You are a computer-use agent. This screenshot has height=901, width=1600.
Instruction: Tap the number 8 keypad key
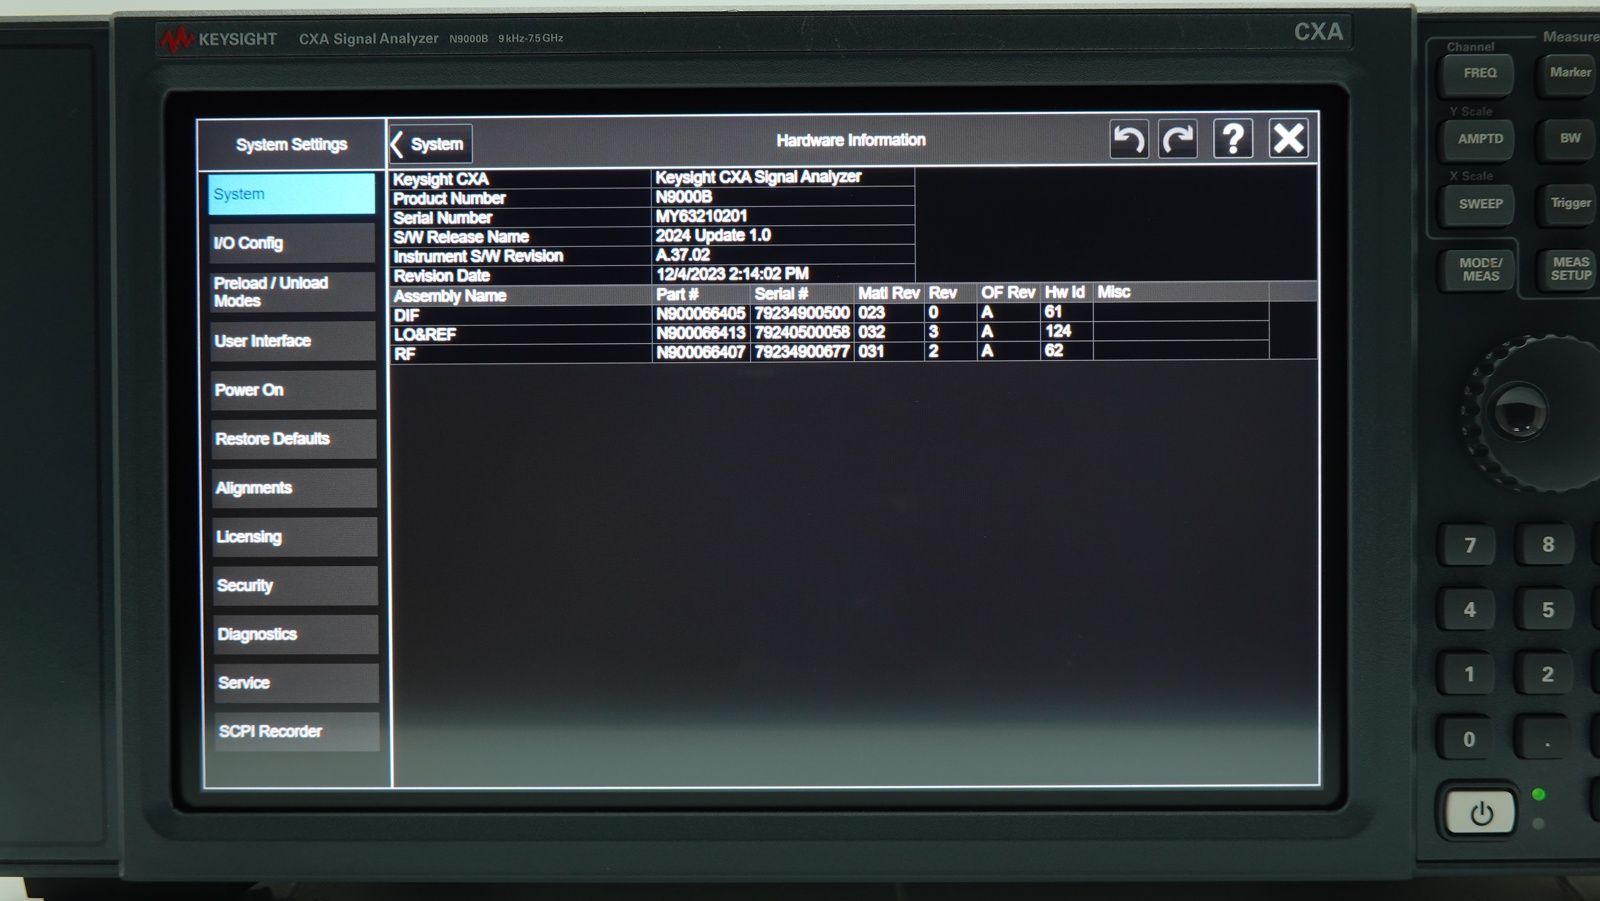pos(1547,545)
